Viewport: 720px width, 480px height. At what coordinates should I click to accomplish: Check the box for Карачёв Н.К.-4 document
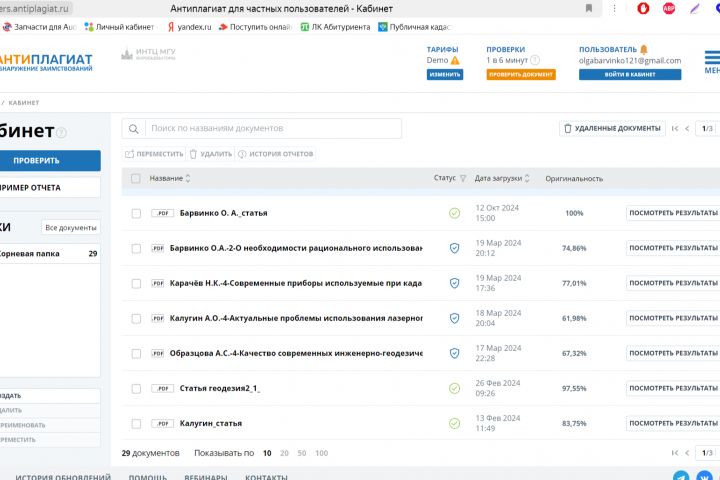(136, 283)
